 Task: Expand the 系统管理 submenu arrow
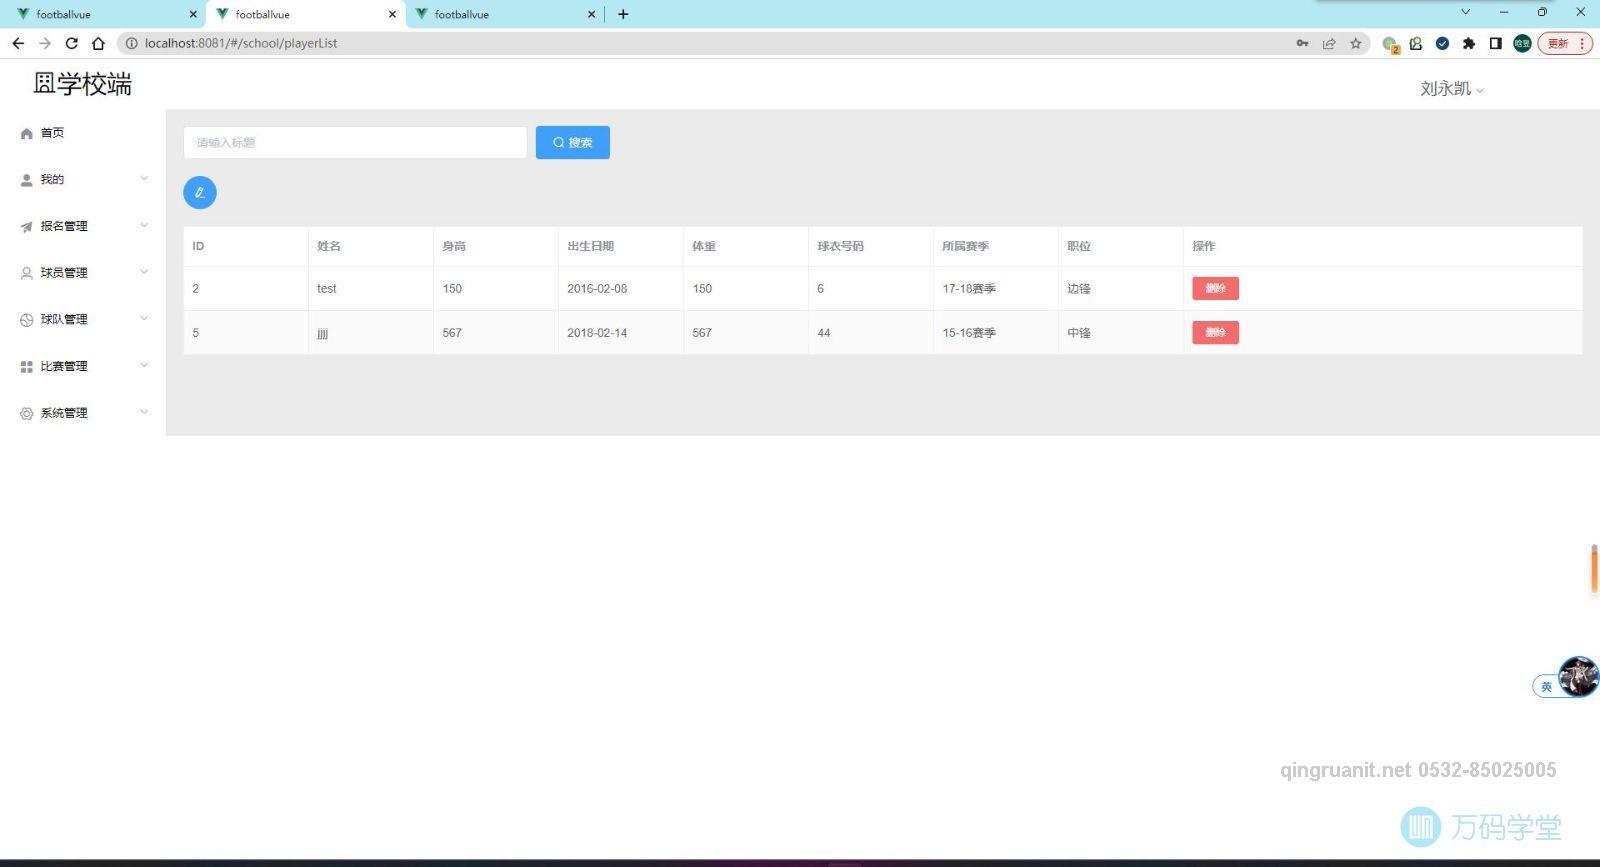pos(144,412)
